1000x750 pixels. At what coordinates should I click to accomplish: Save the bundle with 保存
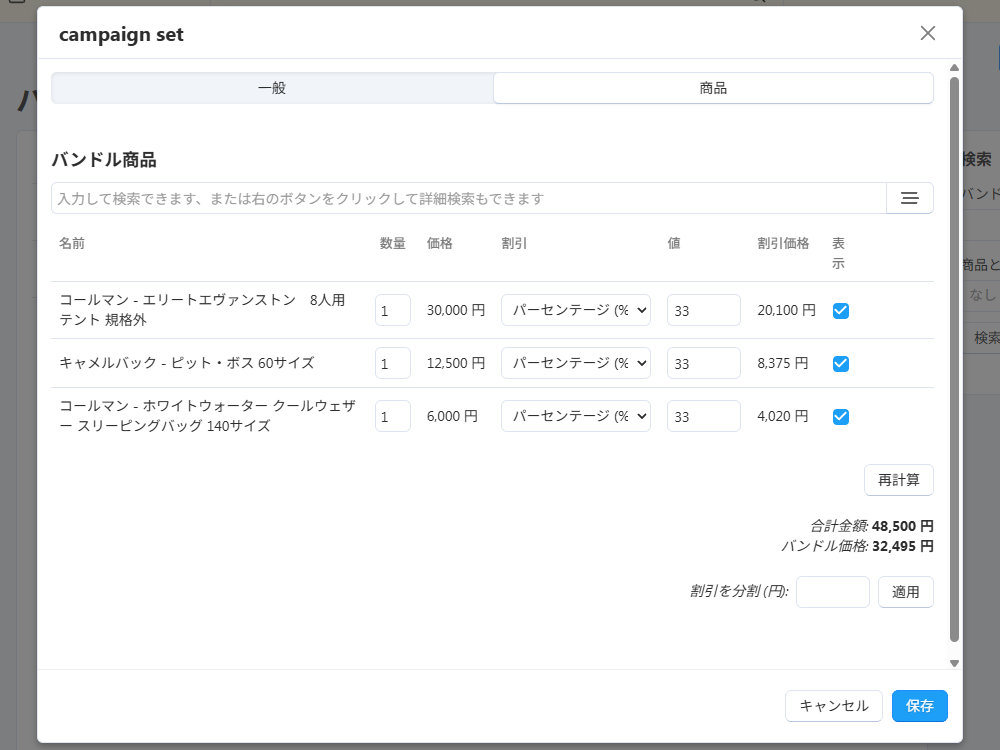click(919, 706)
